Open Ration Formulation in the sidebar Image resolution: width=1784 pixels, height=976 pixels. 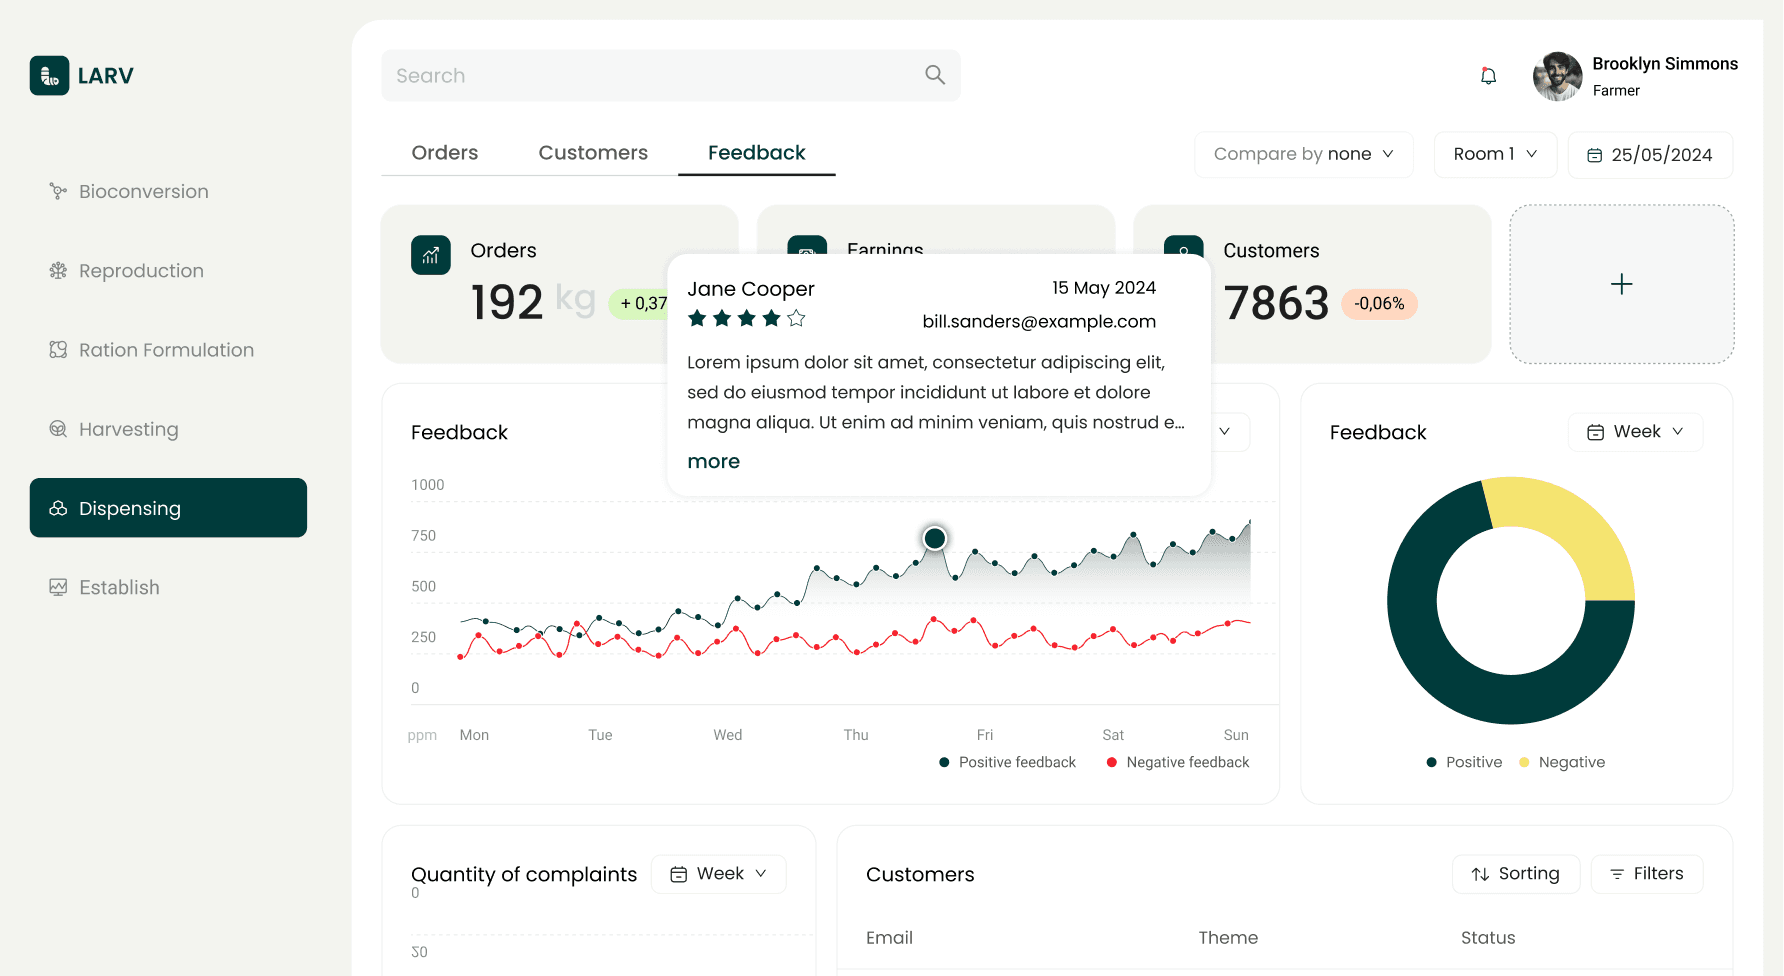coord(166,350)
